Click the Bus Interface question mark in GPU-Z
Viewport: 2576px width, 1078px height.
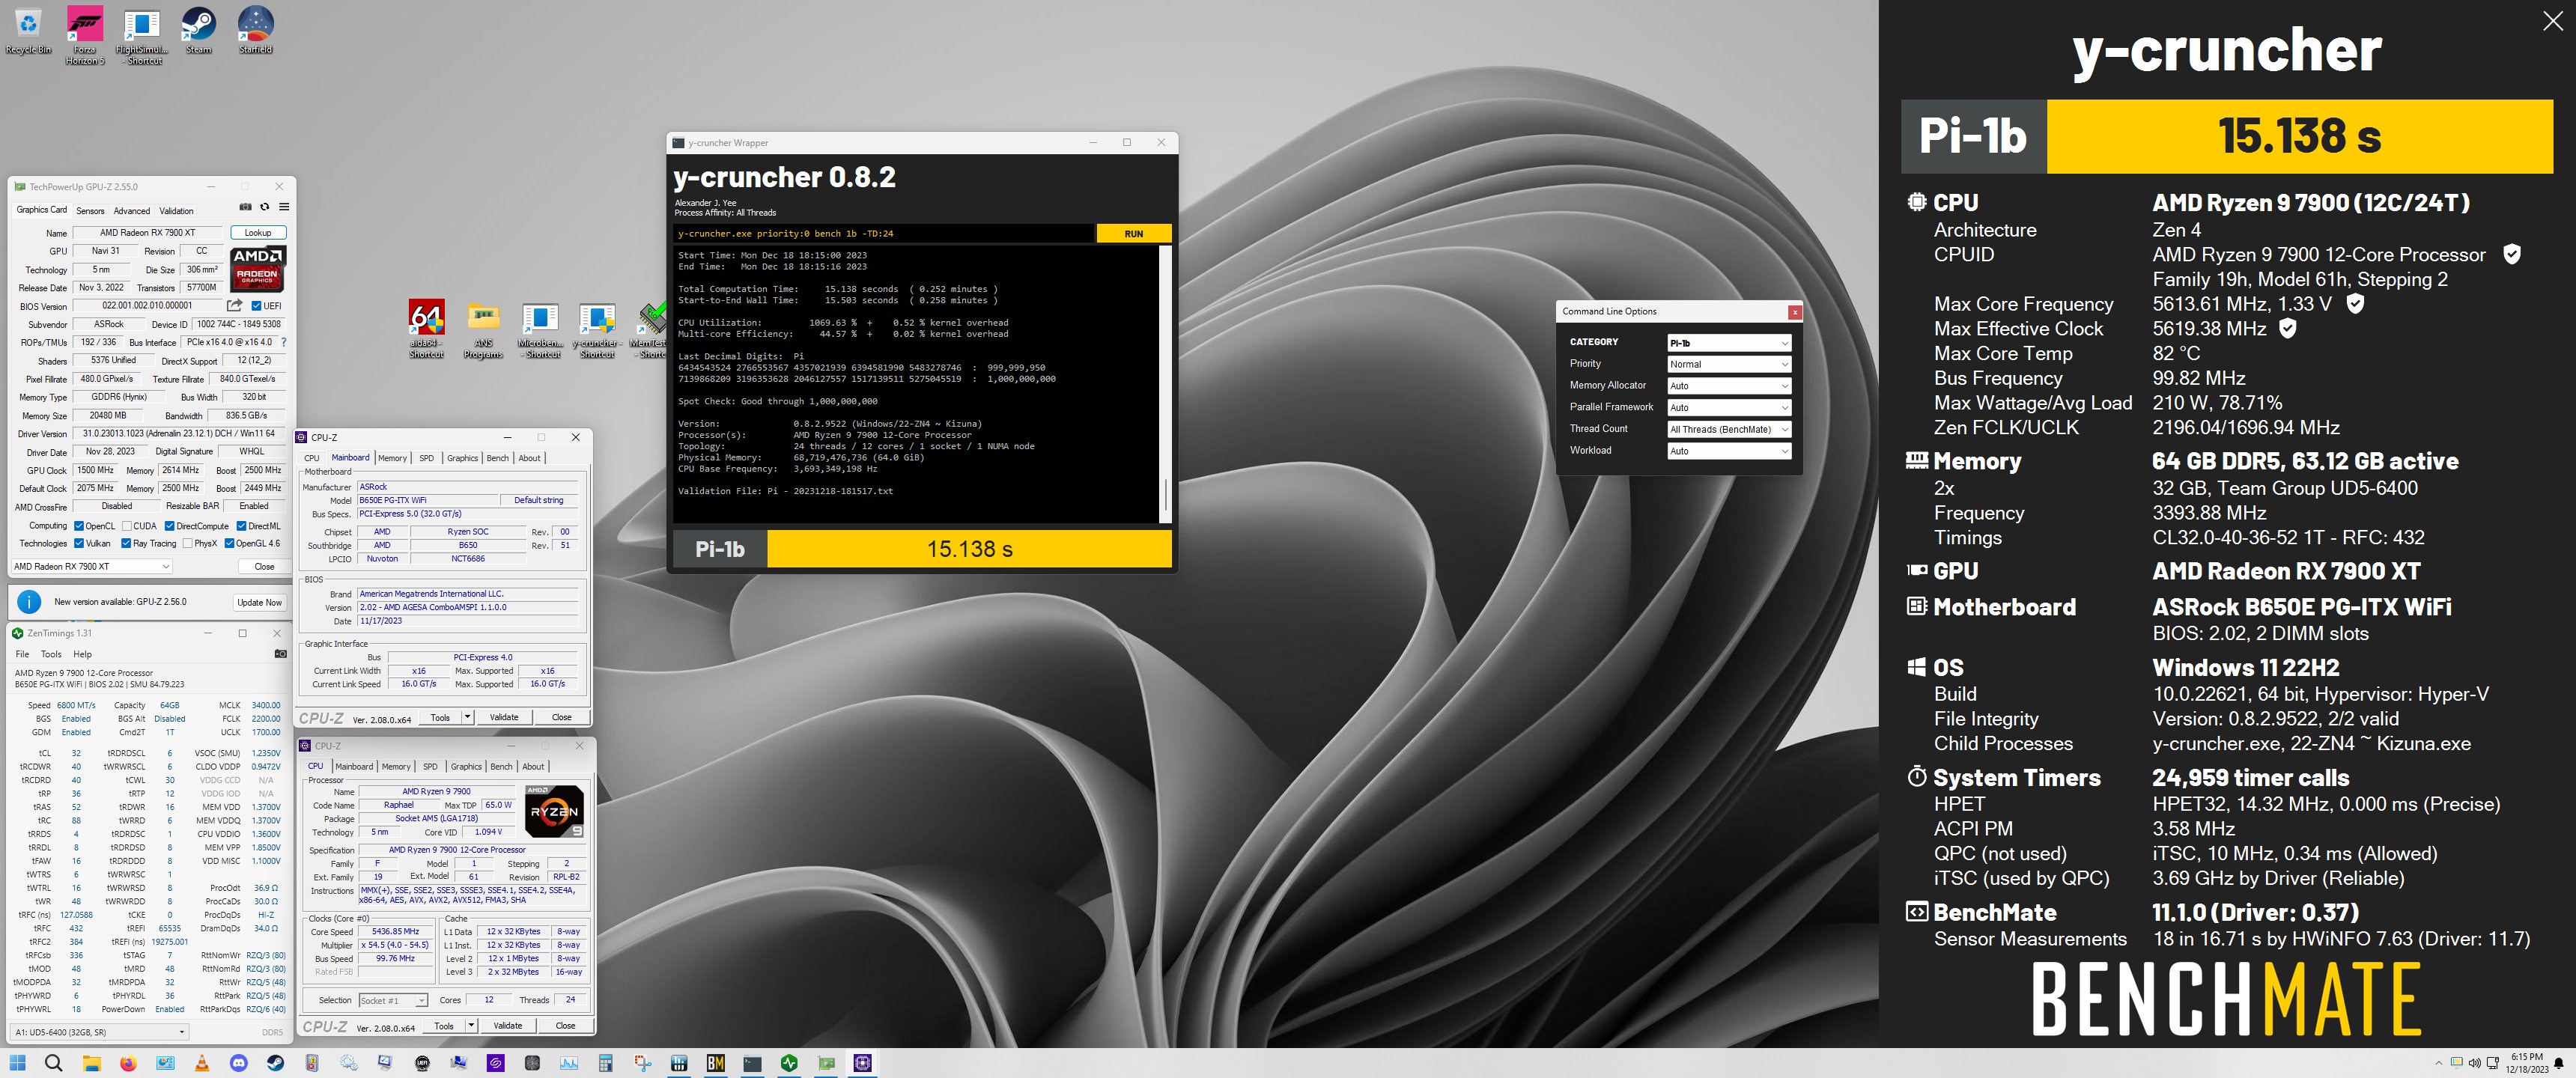coord(284,342)
